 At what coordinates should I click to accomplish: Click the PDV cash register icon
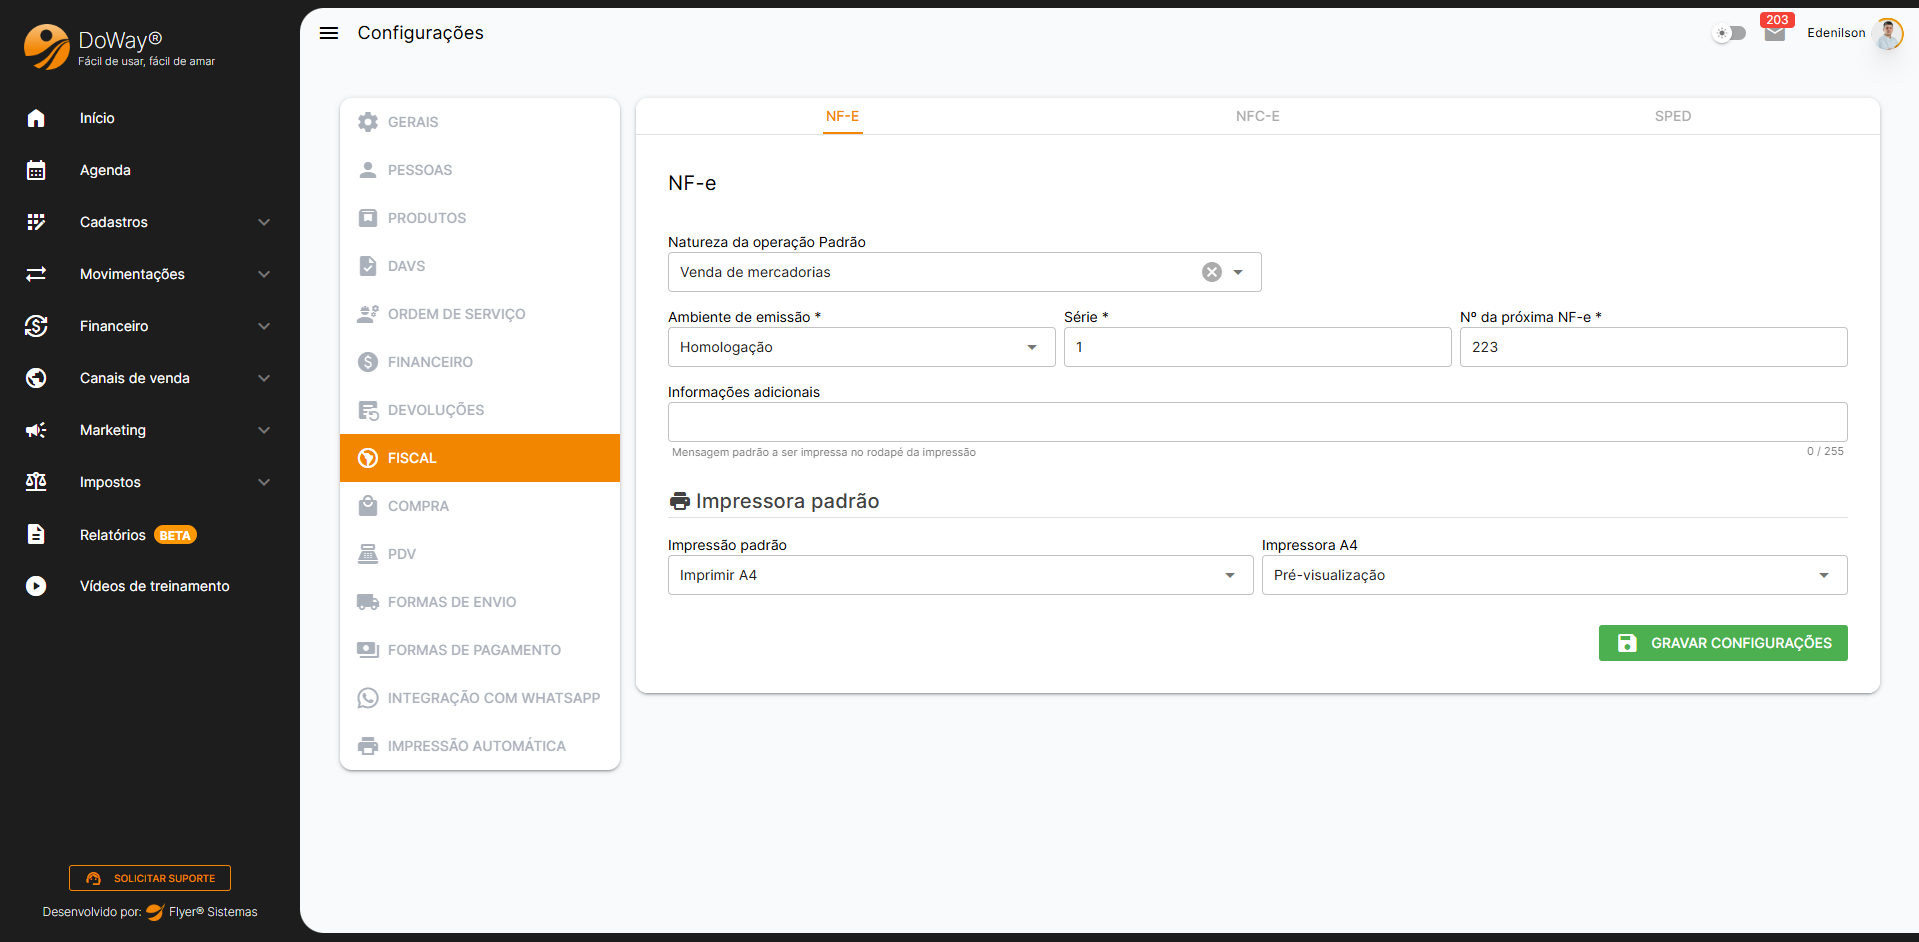[x=368, y=554]
